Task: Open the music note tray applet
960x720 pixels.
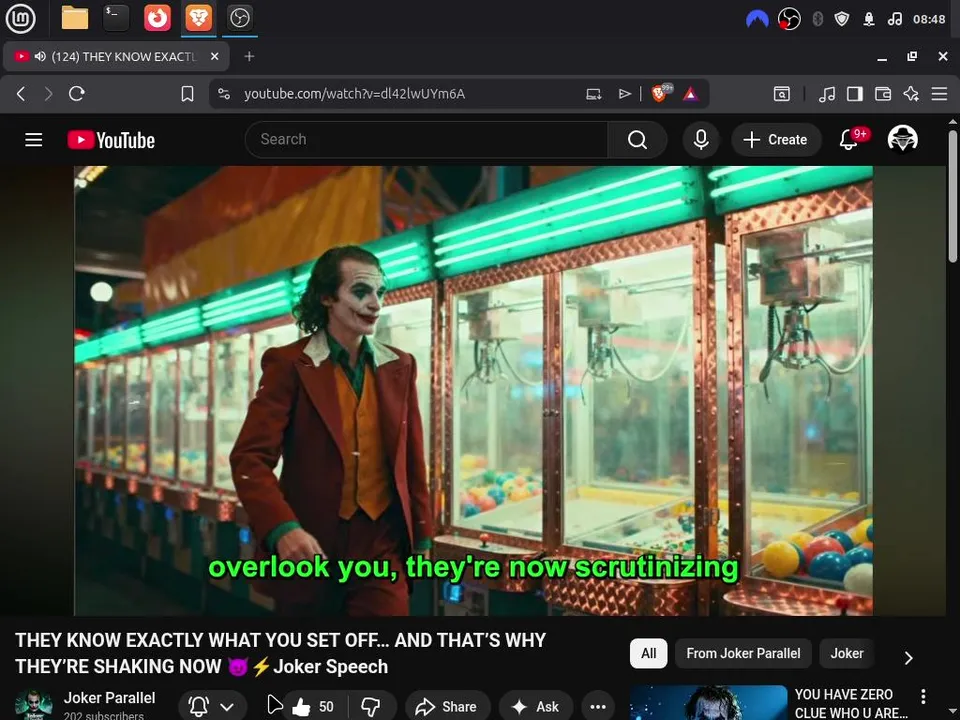Action: click(x=894, y=19)
